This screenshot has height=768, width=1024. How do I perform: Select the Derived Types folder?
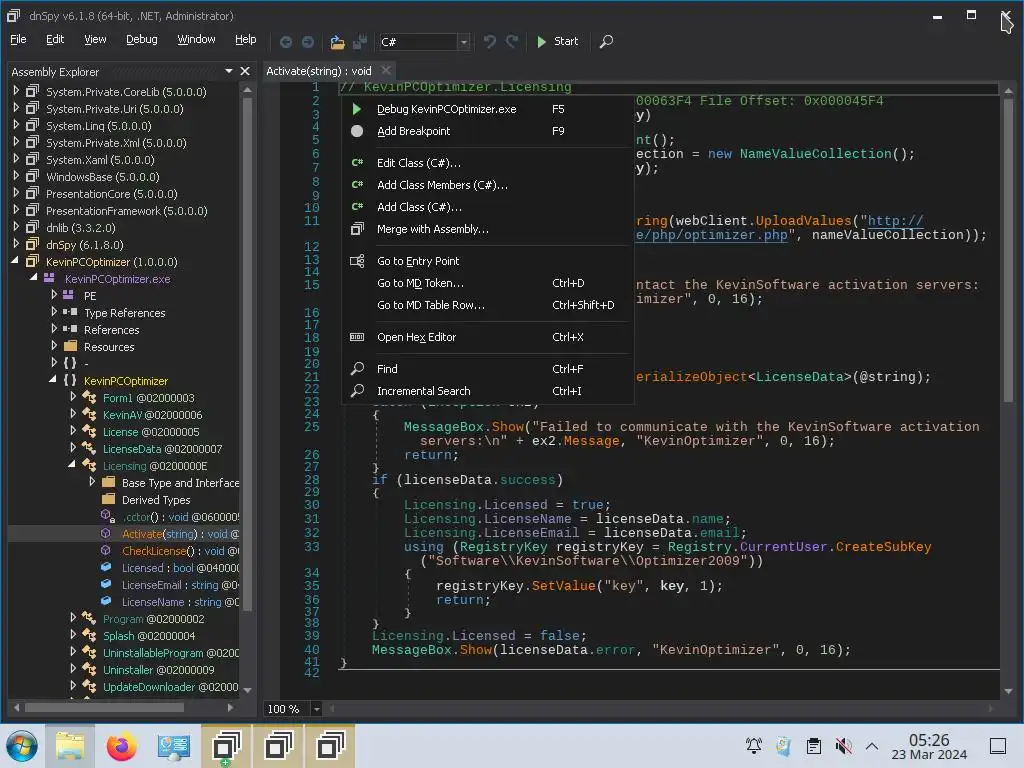click(156, 500)
